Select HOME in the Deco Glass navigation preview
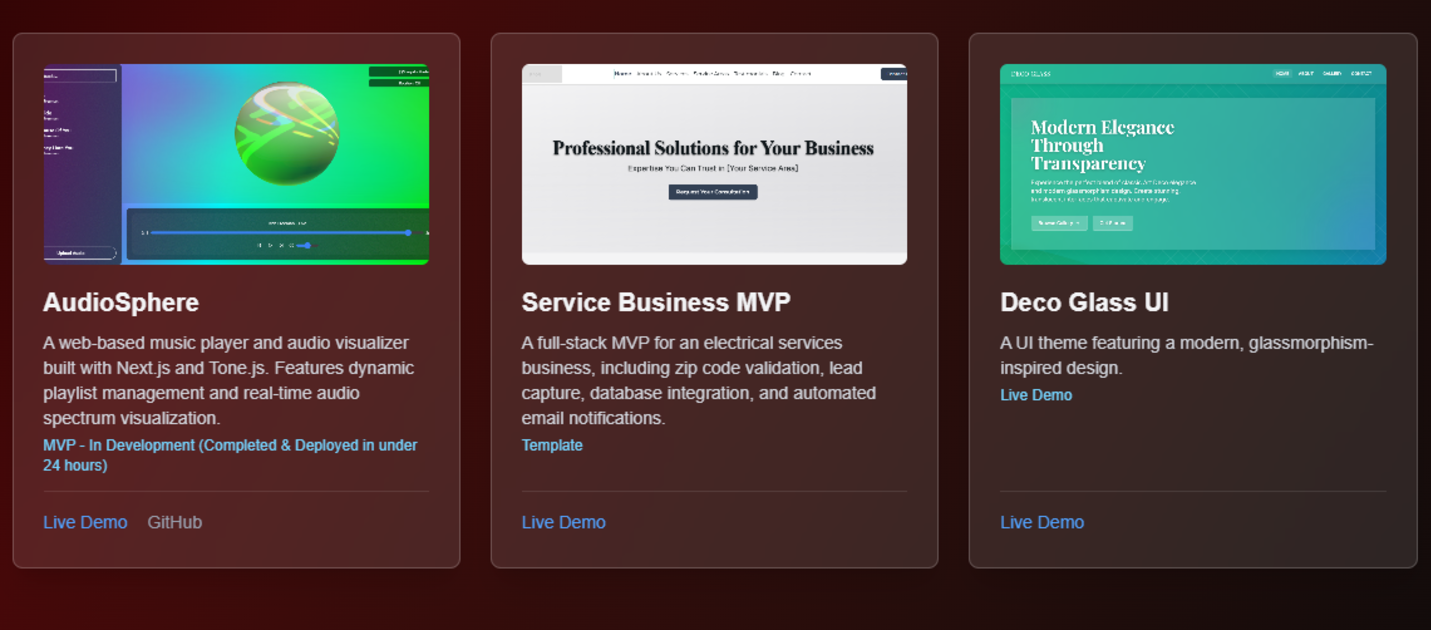The width and height of the screenshot is (1431, 630). click(x=1284, y=72)
